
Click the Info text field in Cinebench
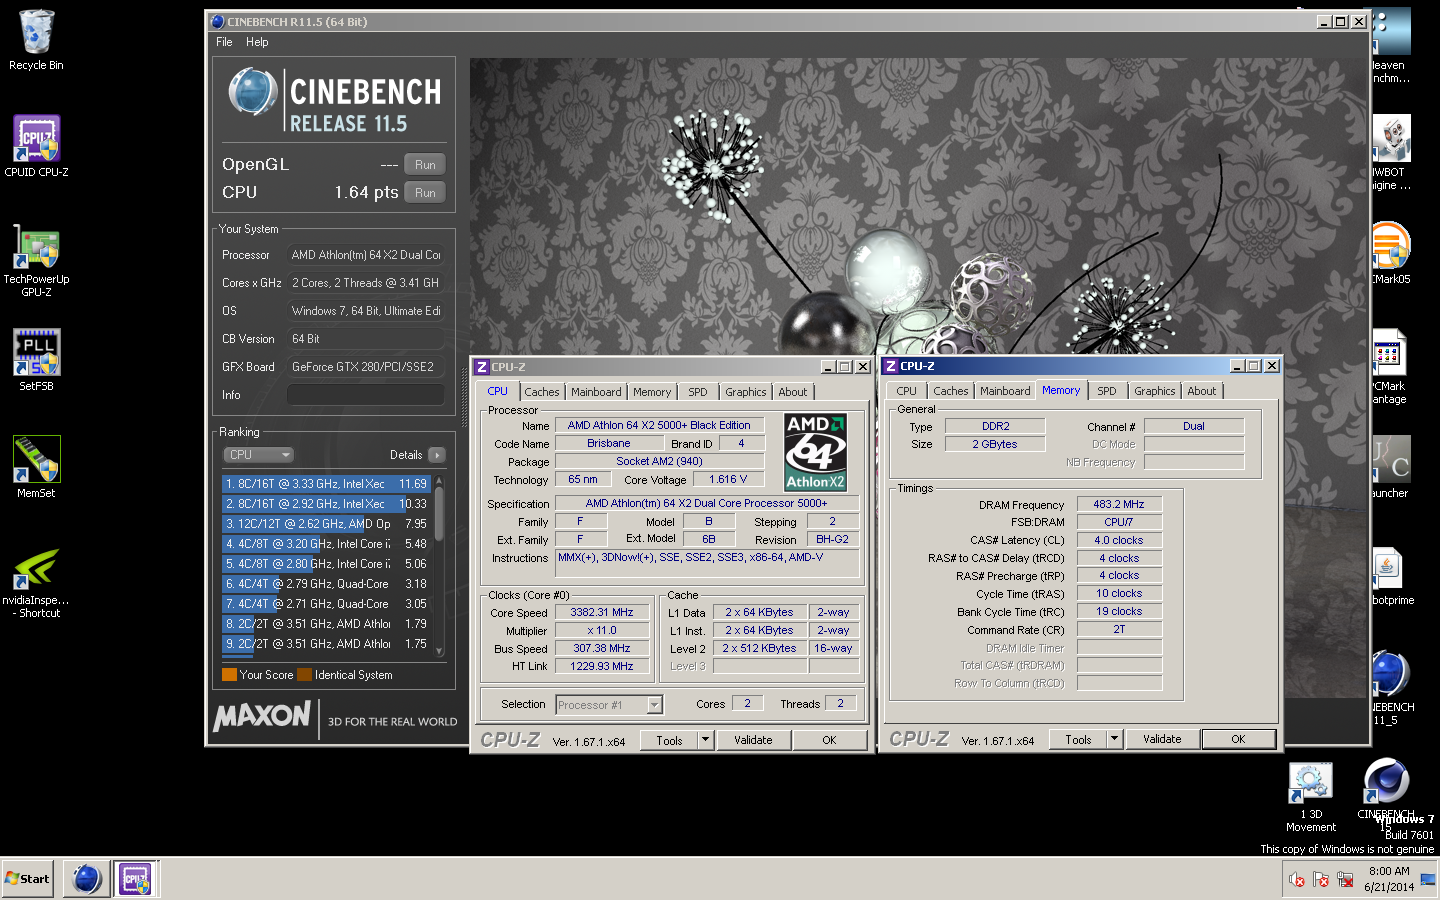365,395
